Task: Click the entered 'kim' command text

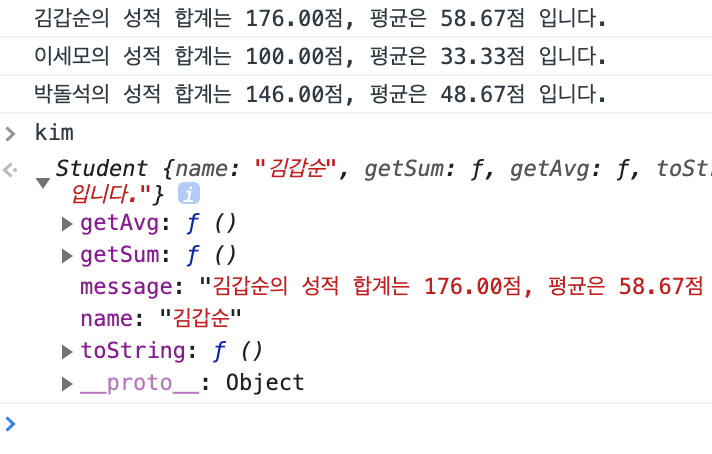Action: (x=54, y=133)
